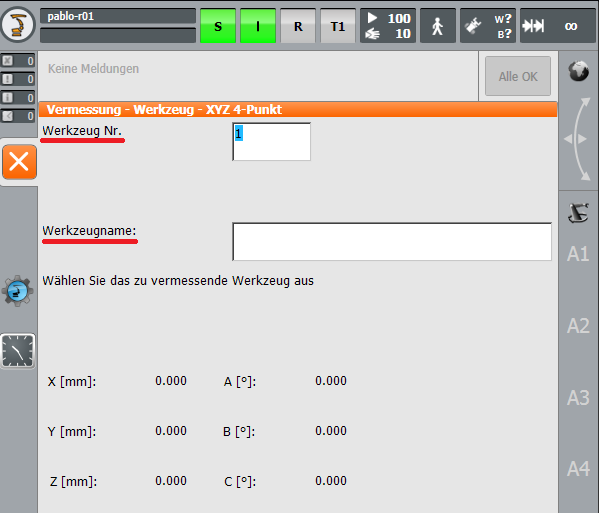Click the Werkzeugname text field
Viewport: 599px width, 513px height.
(392, 242)
